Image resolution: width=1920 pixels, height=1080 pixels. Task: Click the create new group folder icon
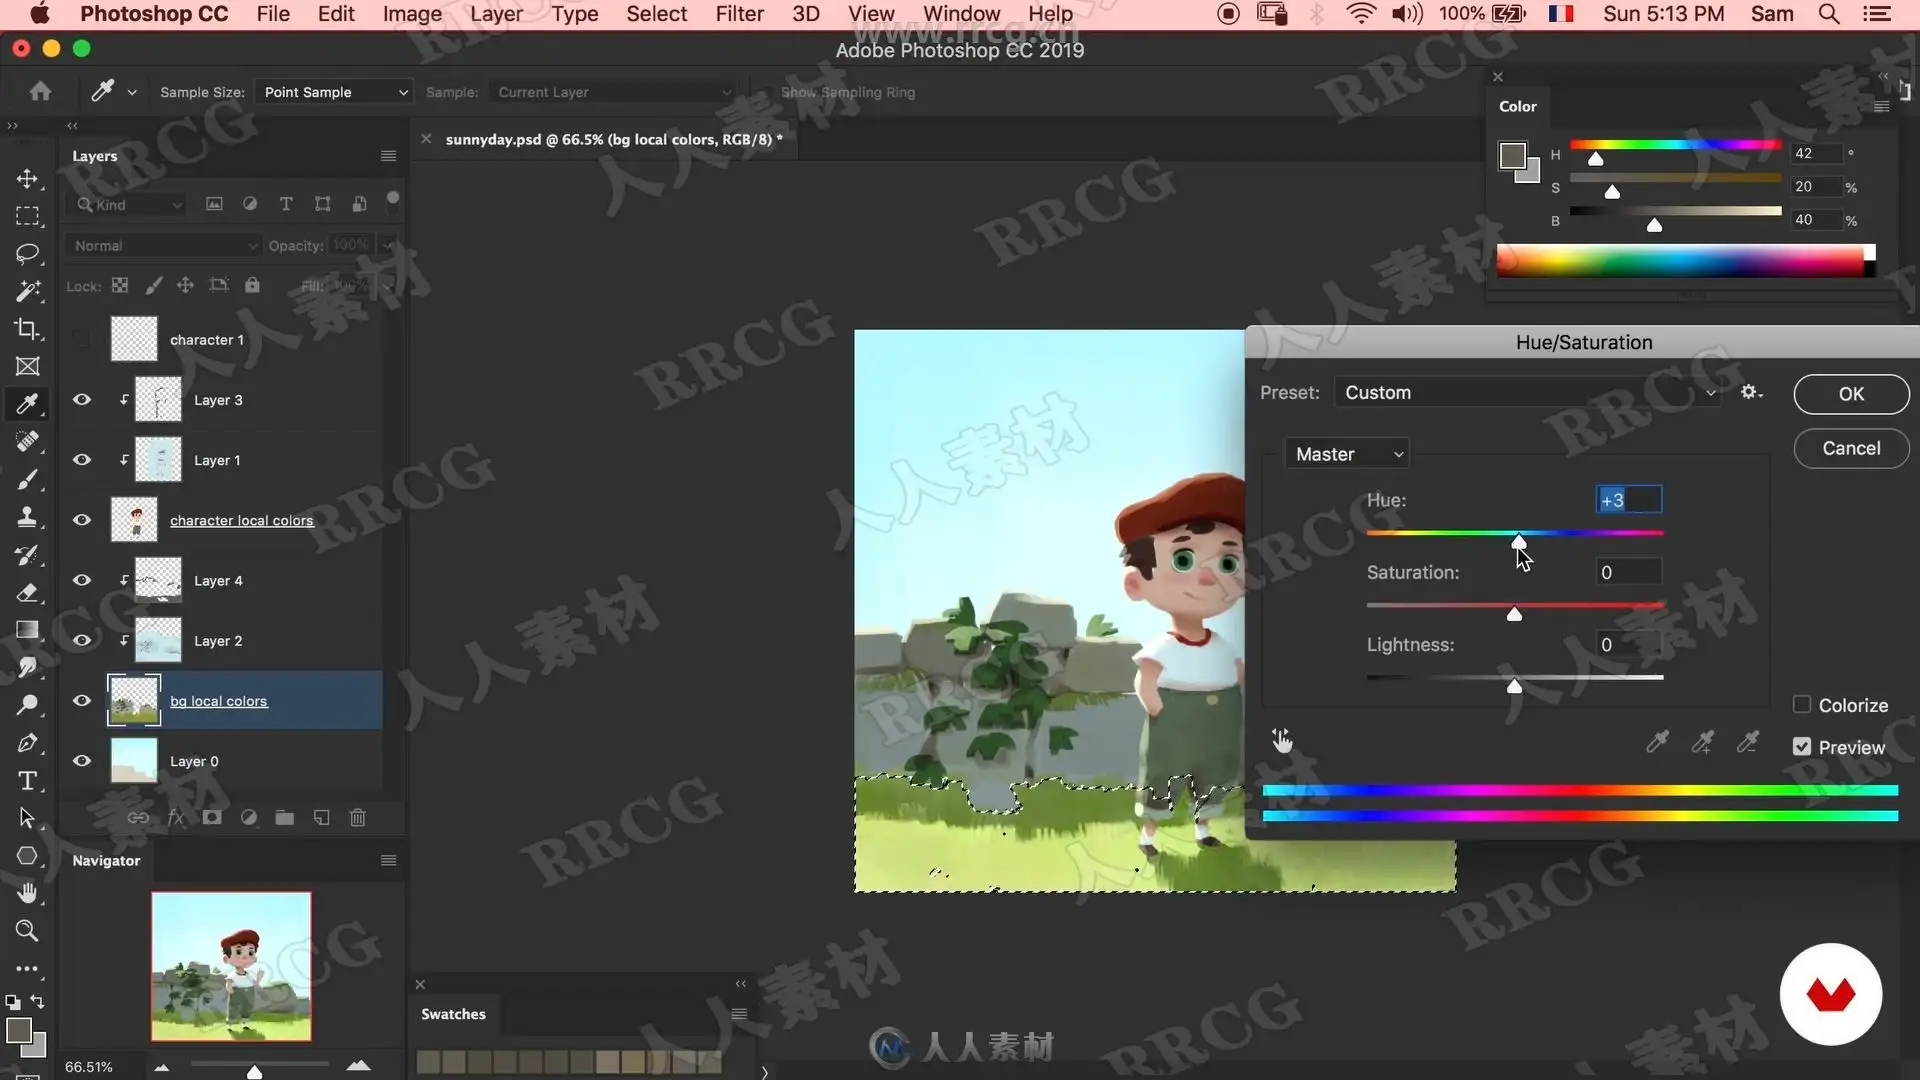pyautogui.click(x=285, y=818)
